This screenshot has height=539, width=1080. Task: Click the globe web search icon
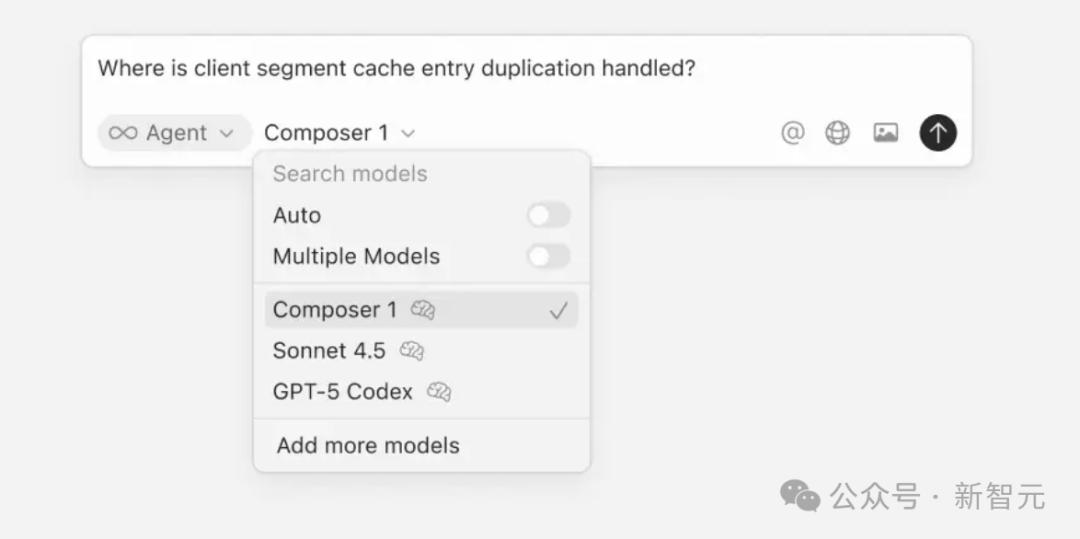click(x=837, y=133)
